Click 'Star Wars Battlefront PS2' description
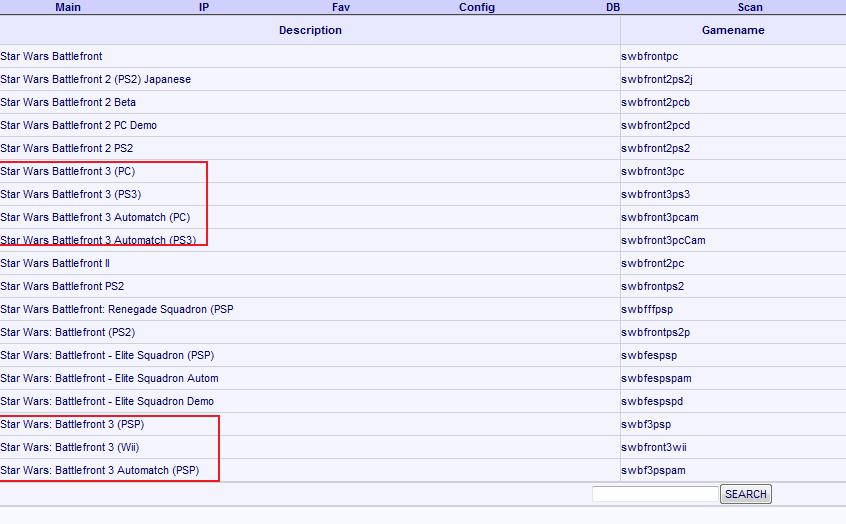The width and height of the screenshot is (846, 524). 62,286
